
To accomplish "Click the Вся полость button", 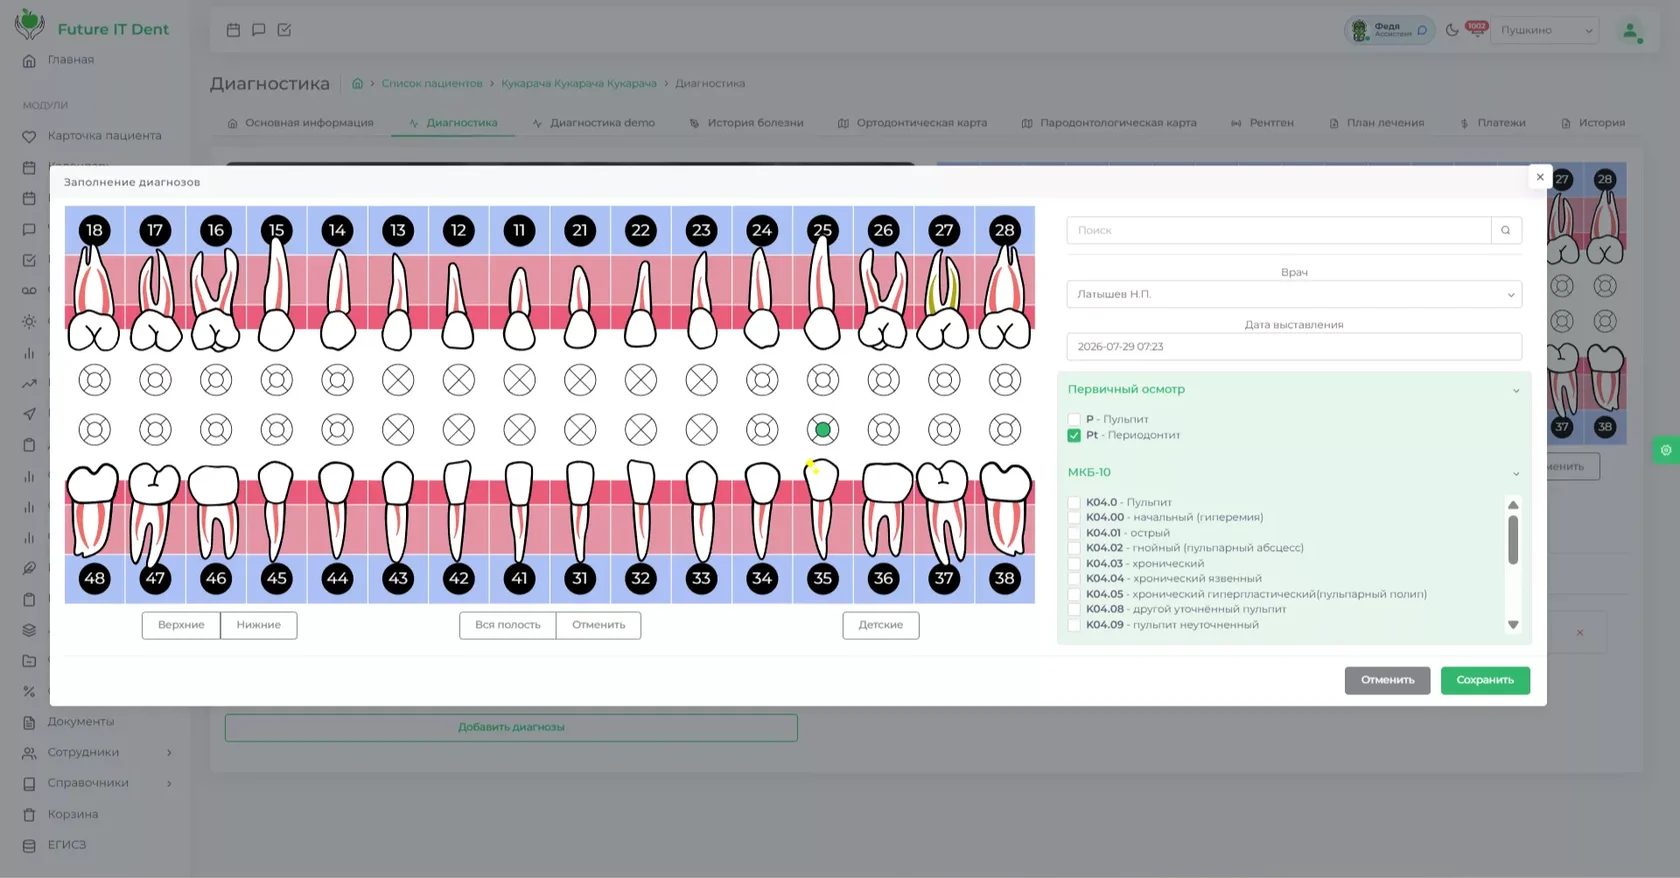I will coord(507,625).
